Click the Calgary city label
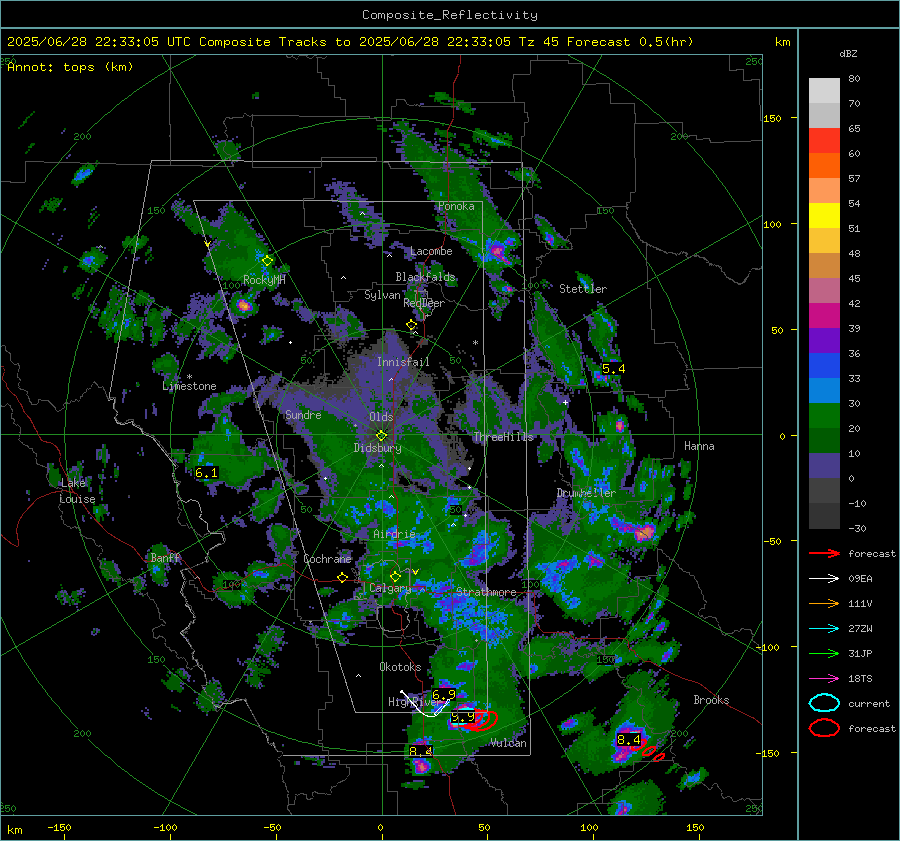This screenshot has height=841, width=900. [390, 588]
